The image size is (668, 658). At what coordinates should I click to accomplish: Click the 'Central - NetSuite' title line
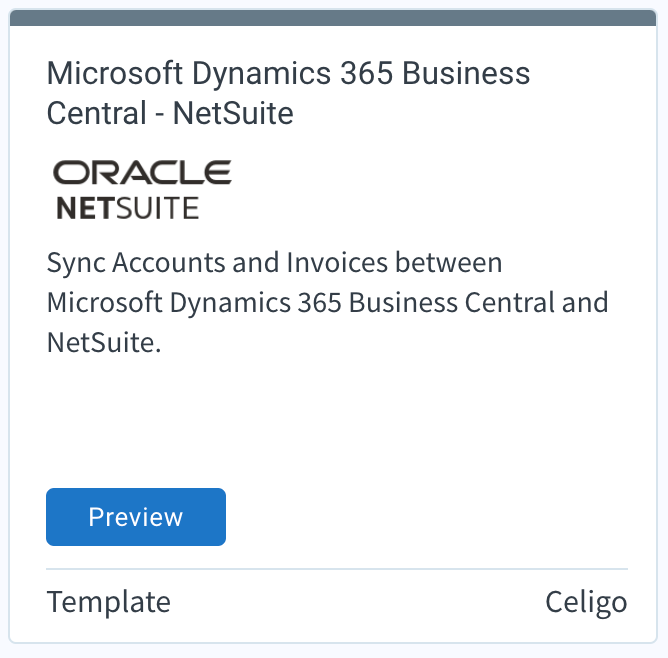coord(170,113)
